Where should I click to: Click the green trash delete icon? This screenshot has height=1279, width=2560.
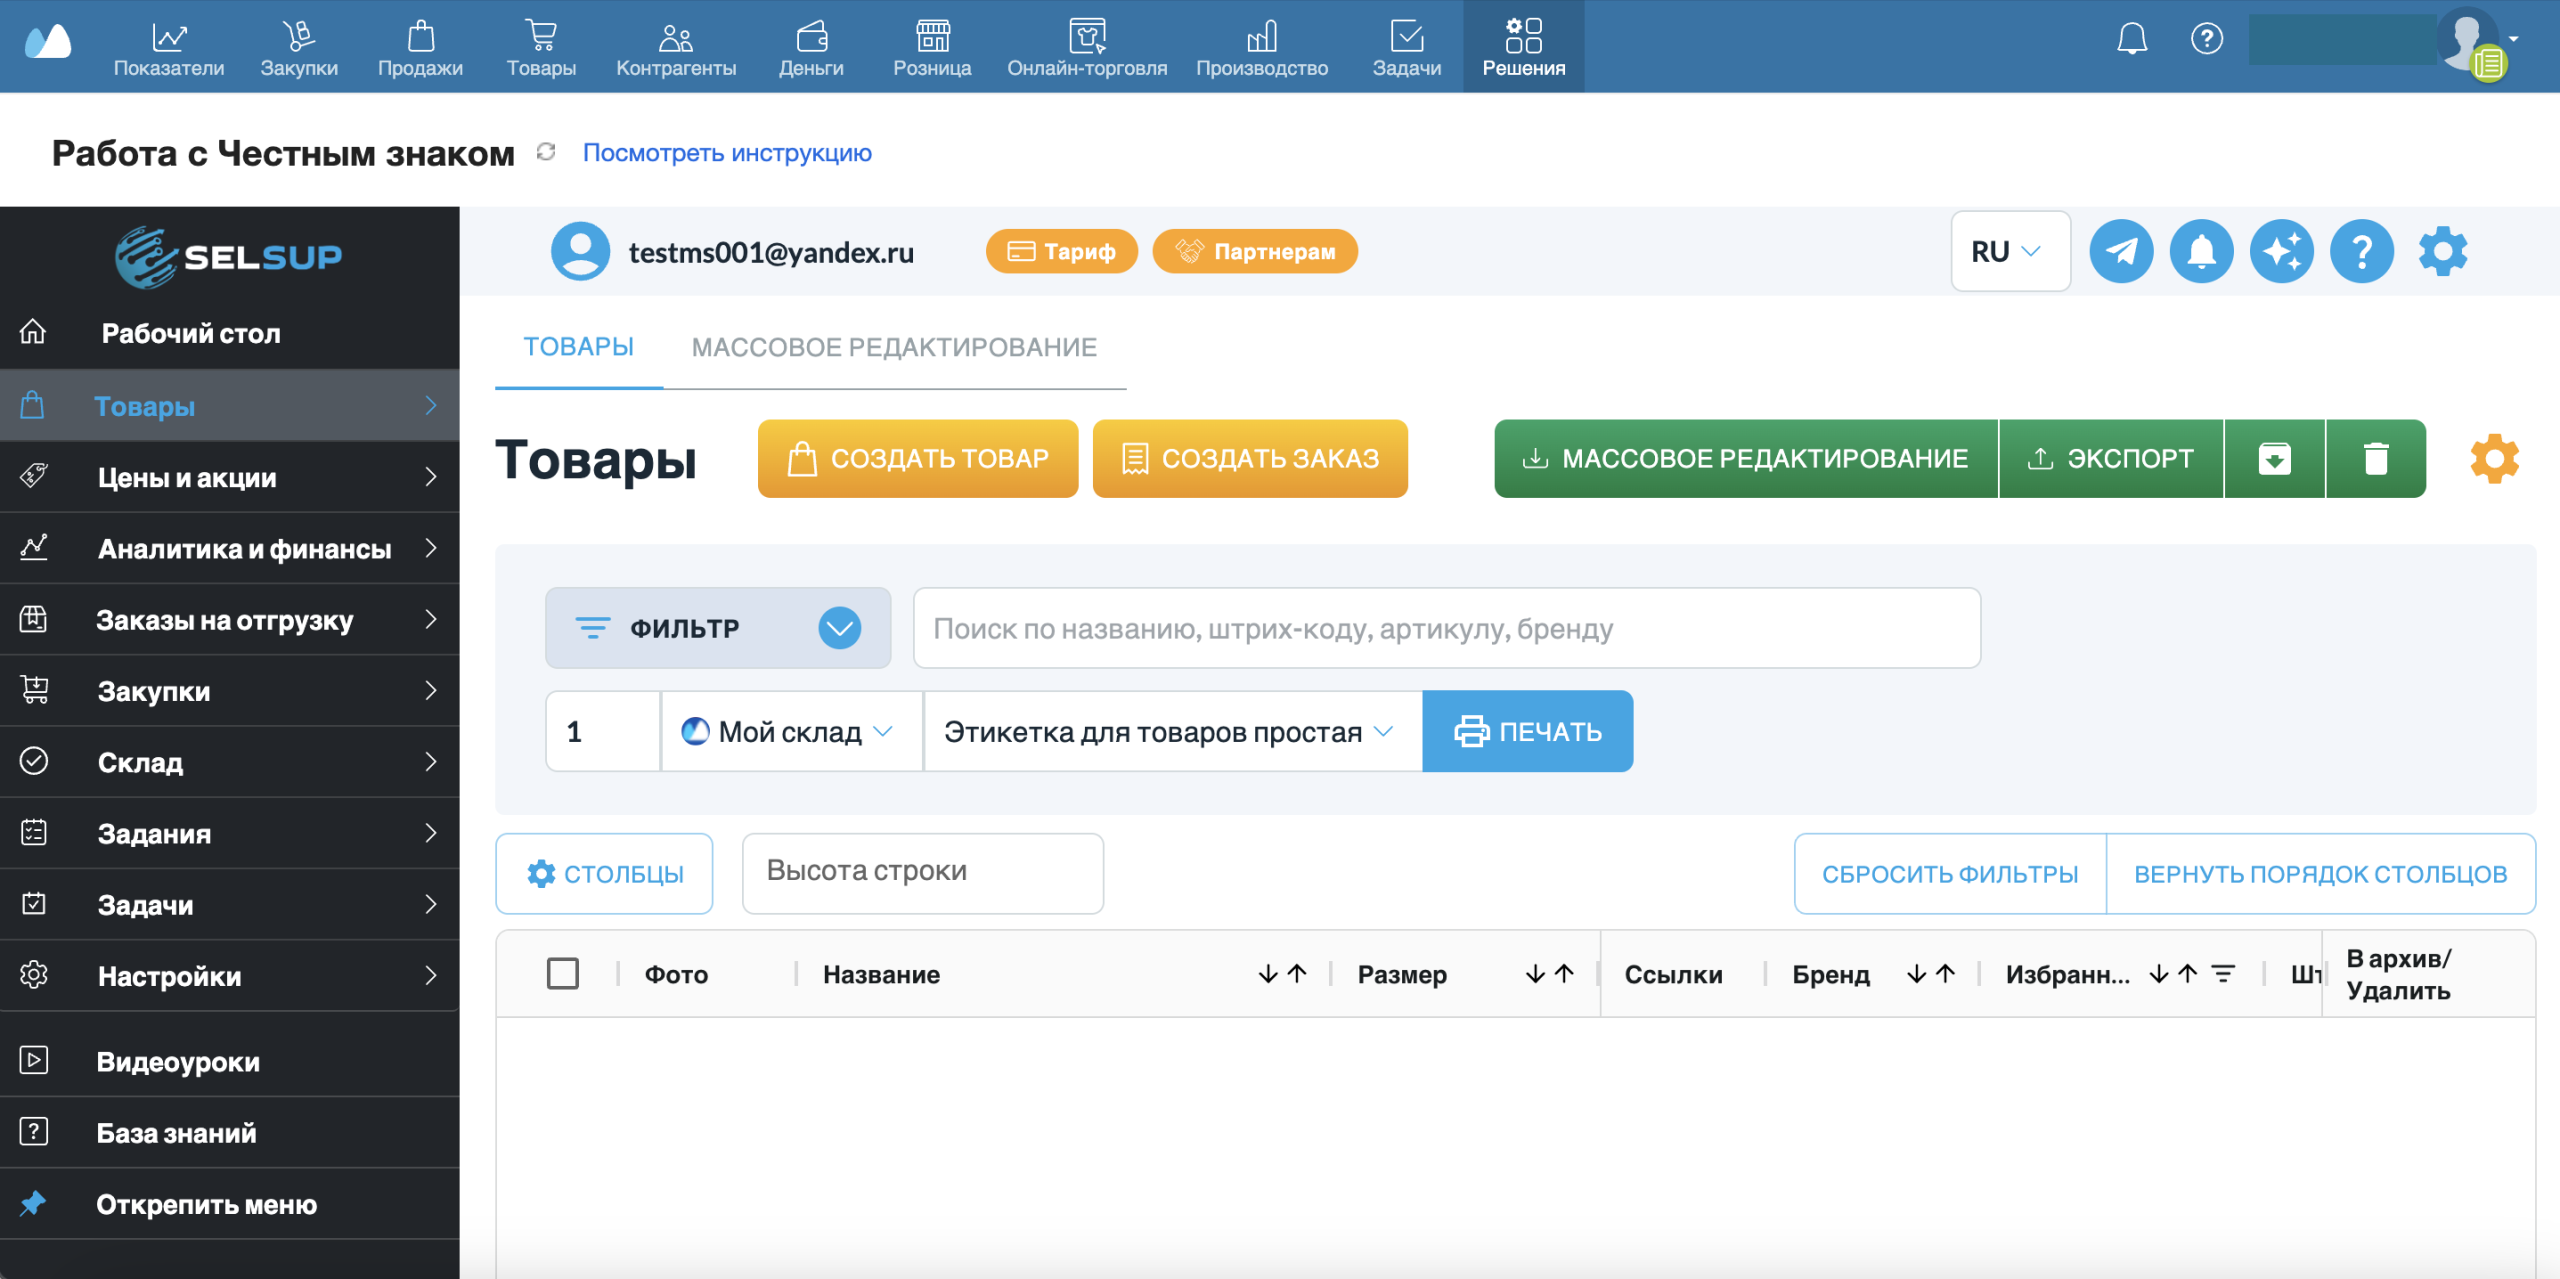(x=2375, y=459)
